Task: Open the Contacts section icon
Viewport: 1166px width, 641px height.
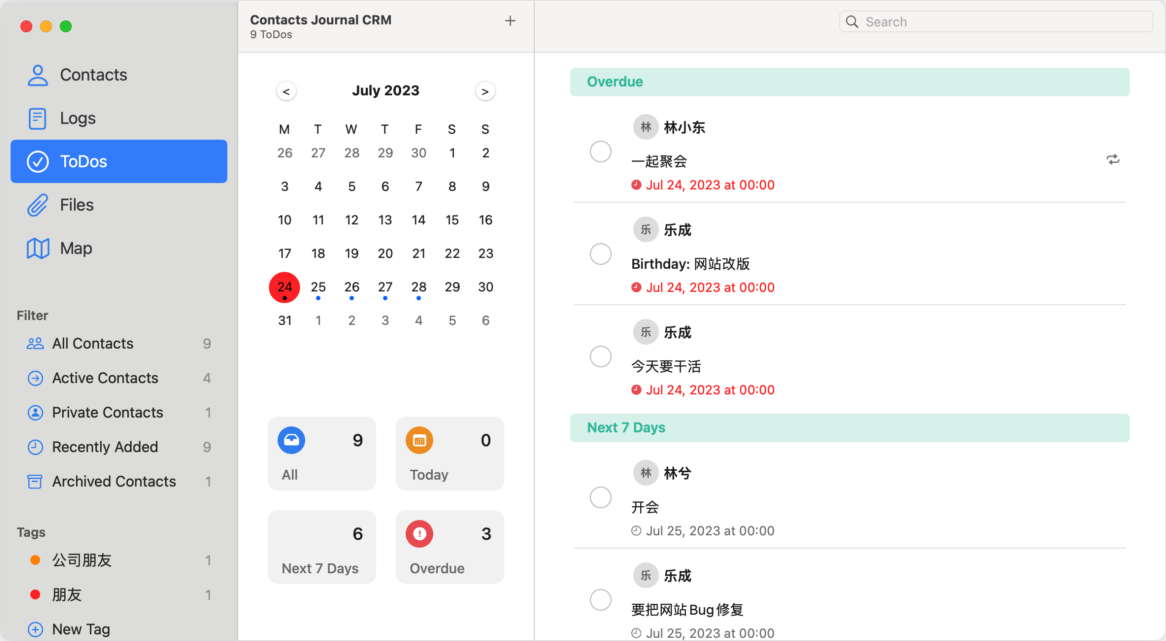Action: tap(37, 75)
